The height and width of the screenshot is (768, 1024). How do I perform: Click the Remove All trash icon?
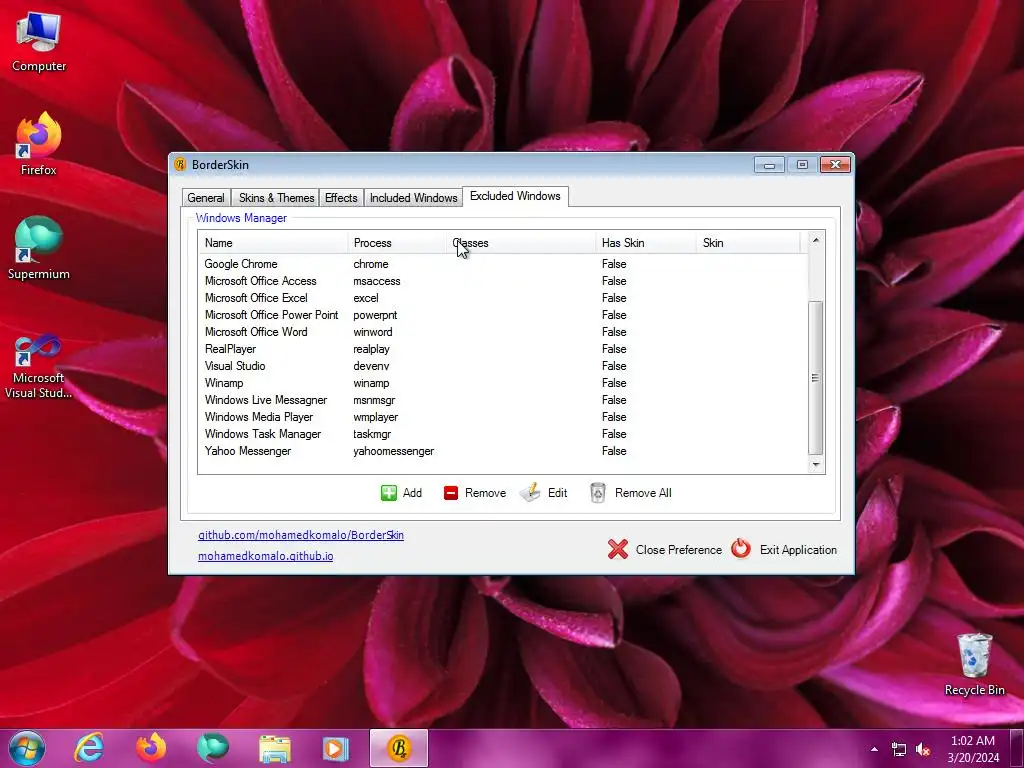(598, 492)
